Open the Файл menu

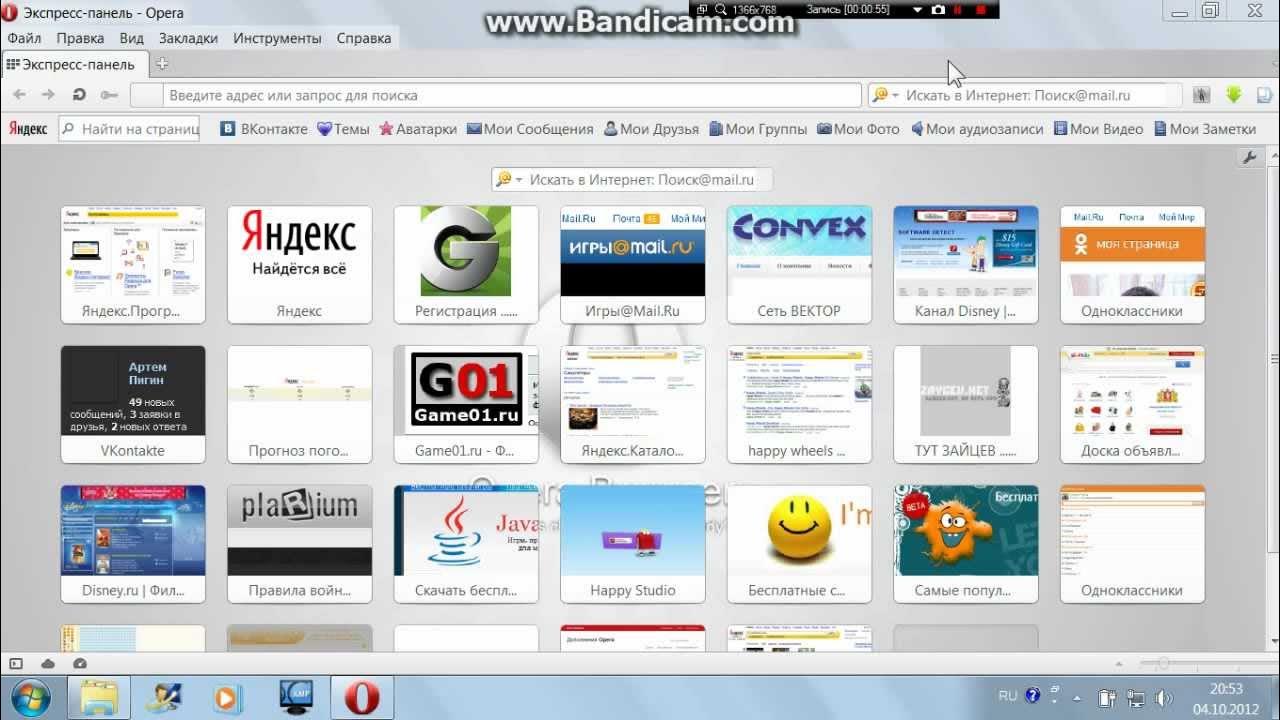(x=24, y=38)
